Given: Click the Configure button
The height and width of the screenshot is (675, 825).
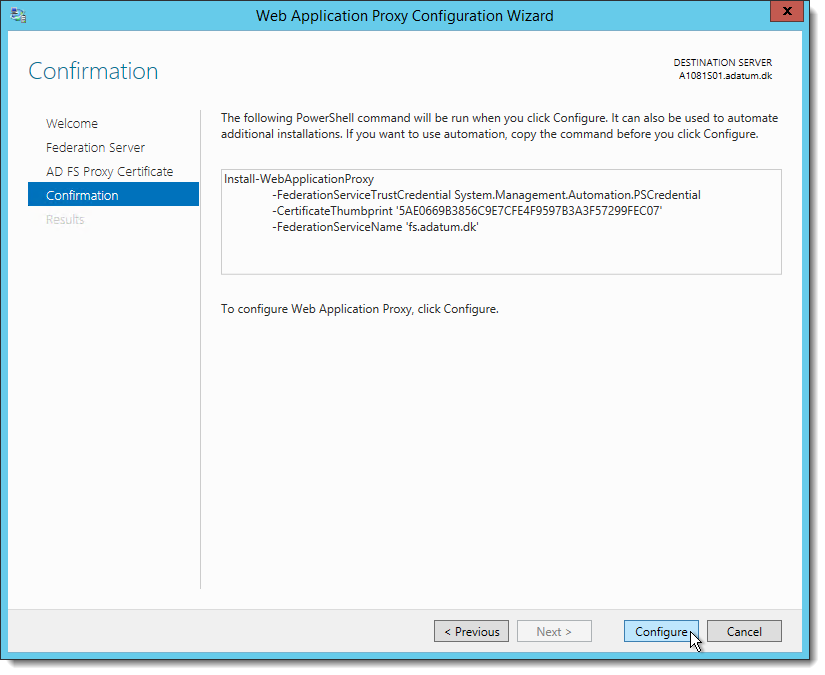Looking at the screenshot, I should coord(661,631).
